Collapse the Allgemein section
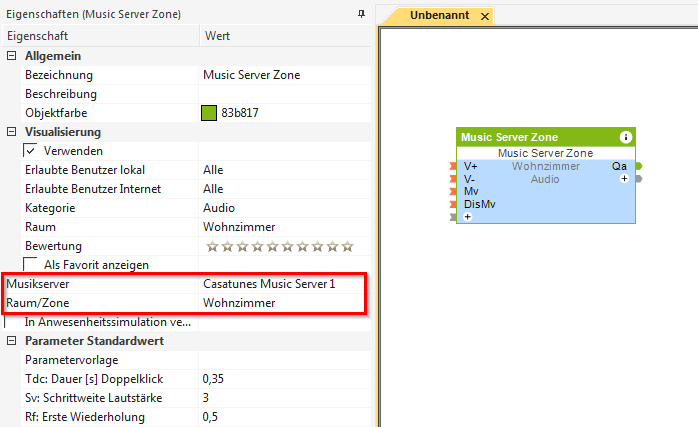The height and width of the screenshot is (427, 698). (x=12, y=55)
